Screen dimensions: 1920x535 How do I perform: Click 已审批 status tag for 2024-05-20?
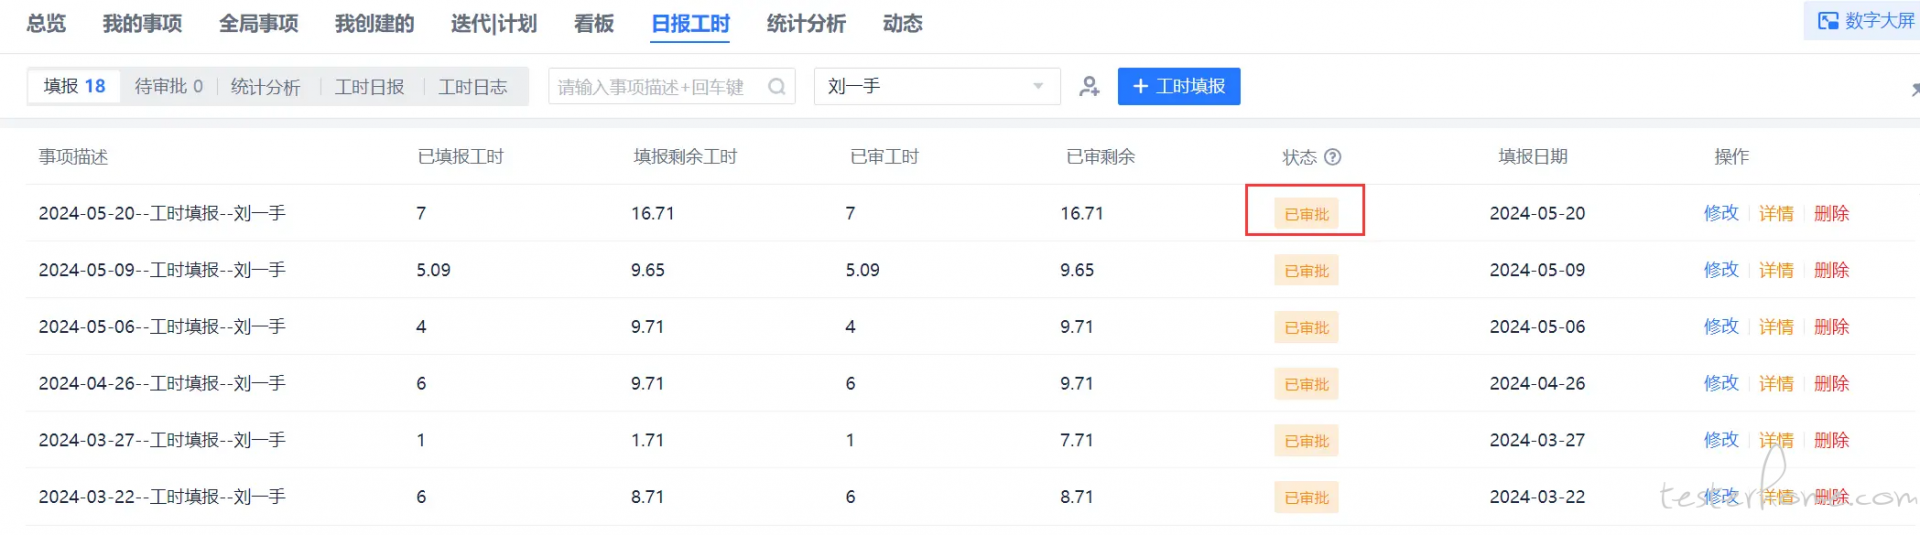pyautogui.click(x=1306, y=214)
